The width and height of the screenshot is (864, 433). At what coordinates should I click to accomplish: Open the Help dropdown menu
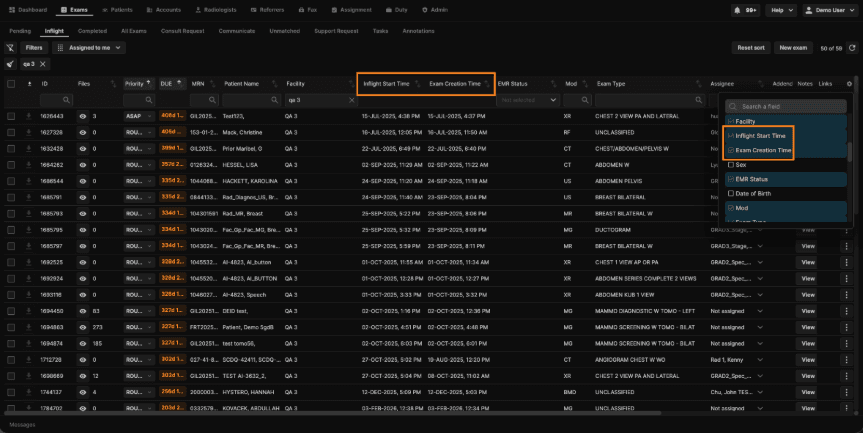pos(781,10)
